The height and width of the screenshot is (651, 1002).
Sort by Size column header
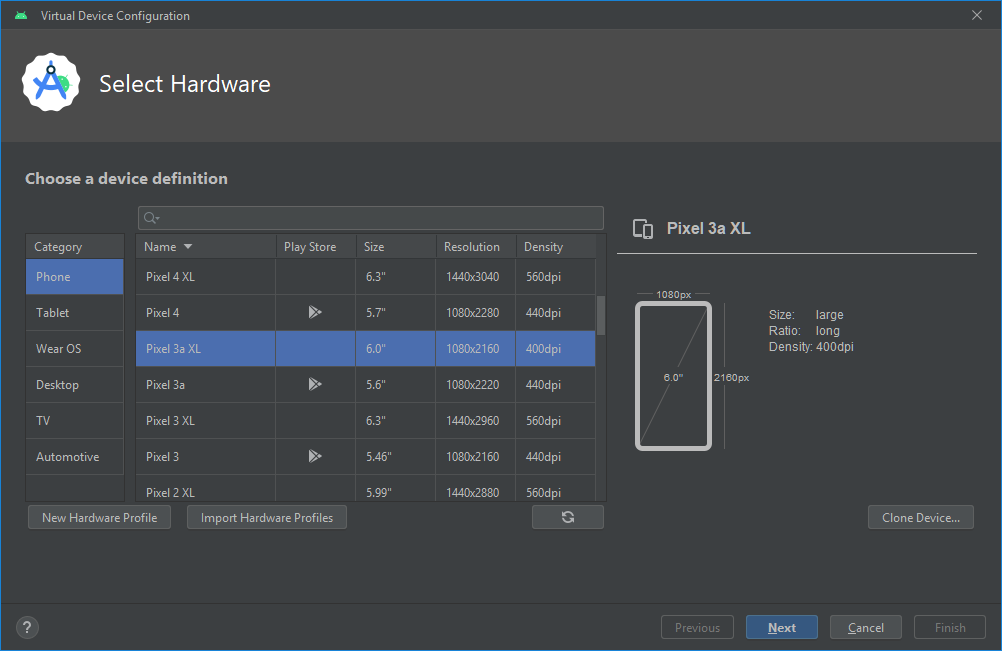(396, 247)
